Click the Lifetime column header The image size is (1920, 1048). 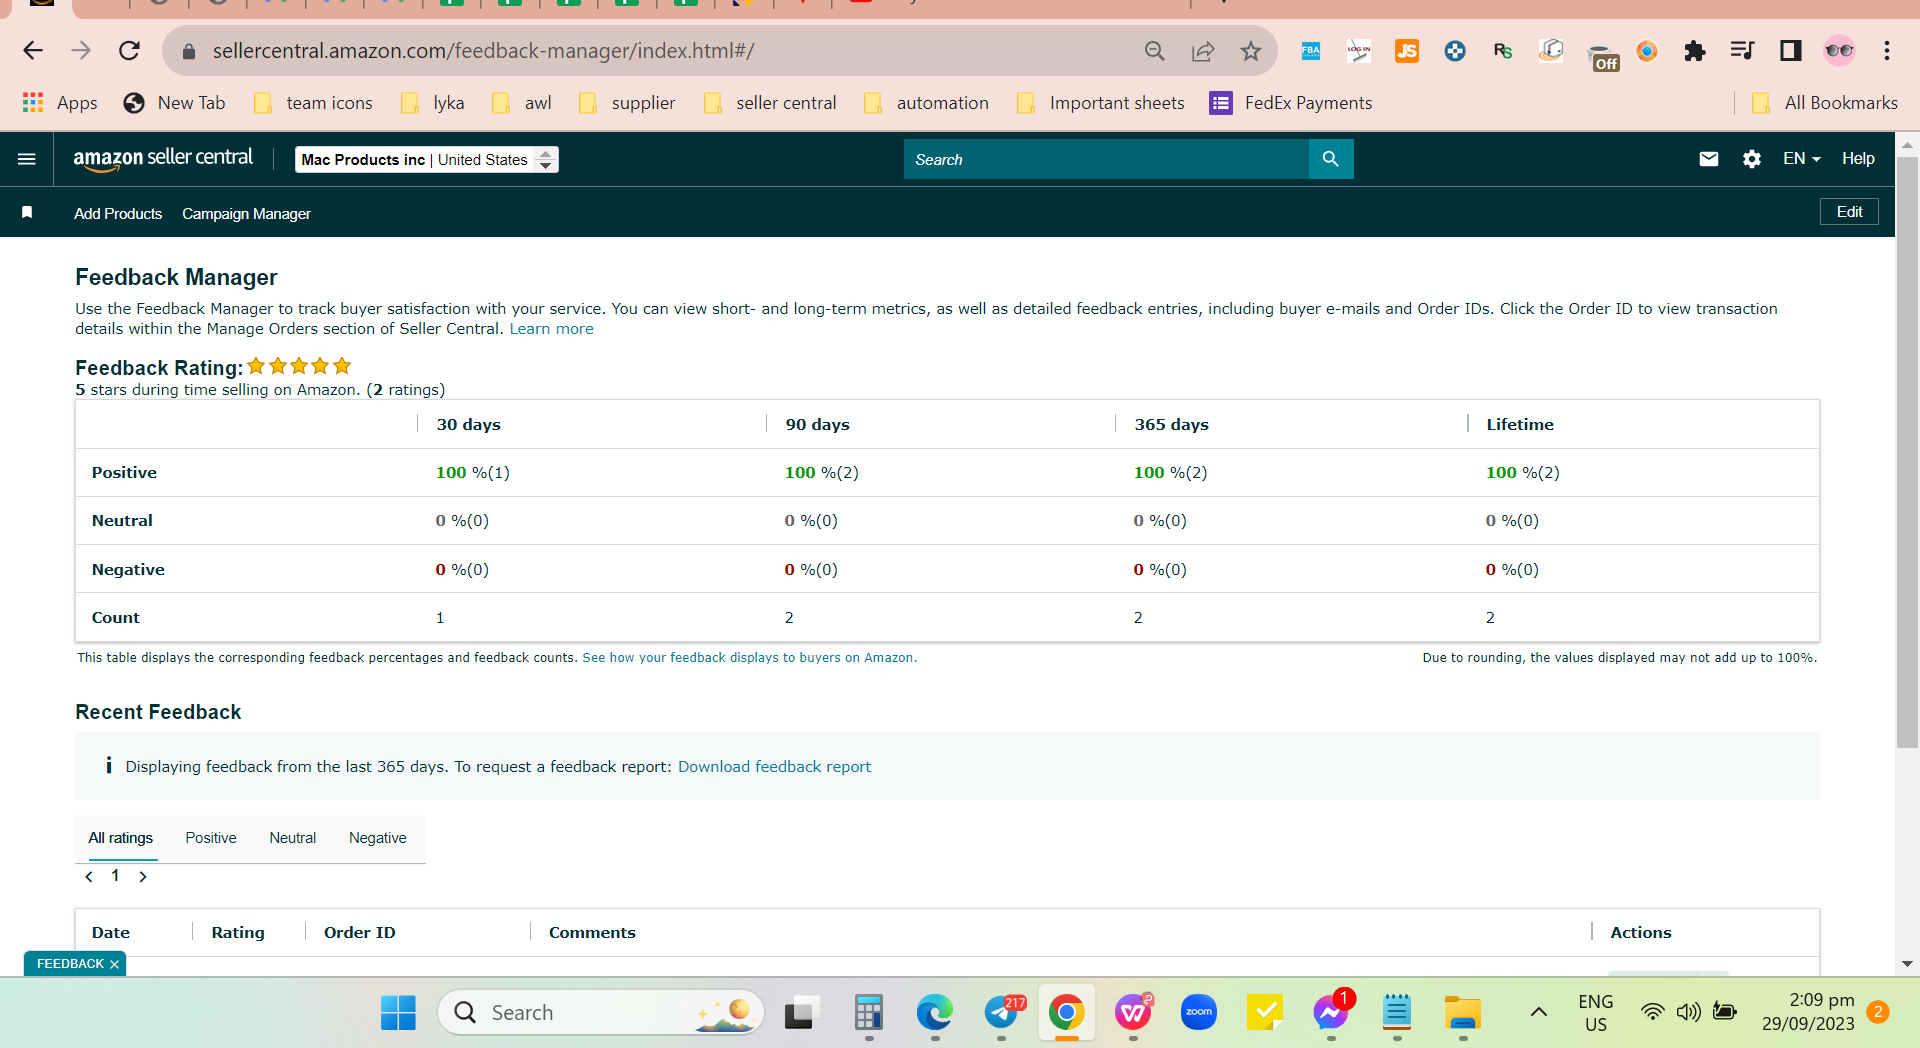[x=1520, y=424]
